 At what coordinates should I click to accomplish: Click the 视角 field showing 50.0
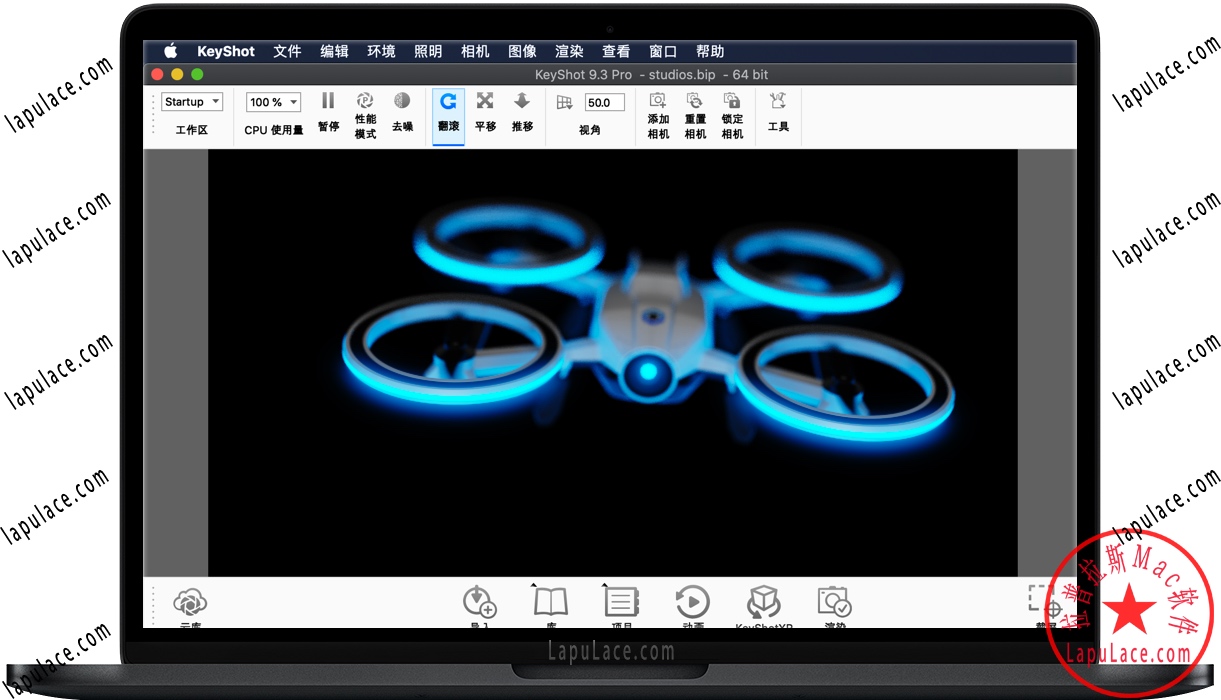point(605,102)
